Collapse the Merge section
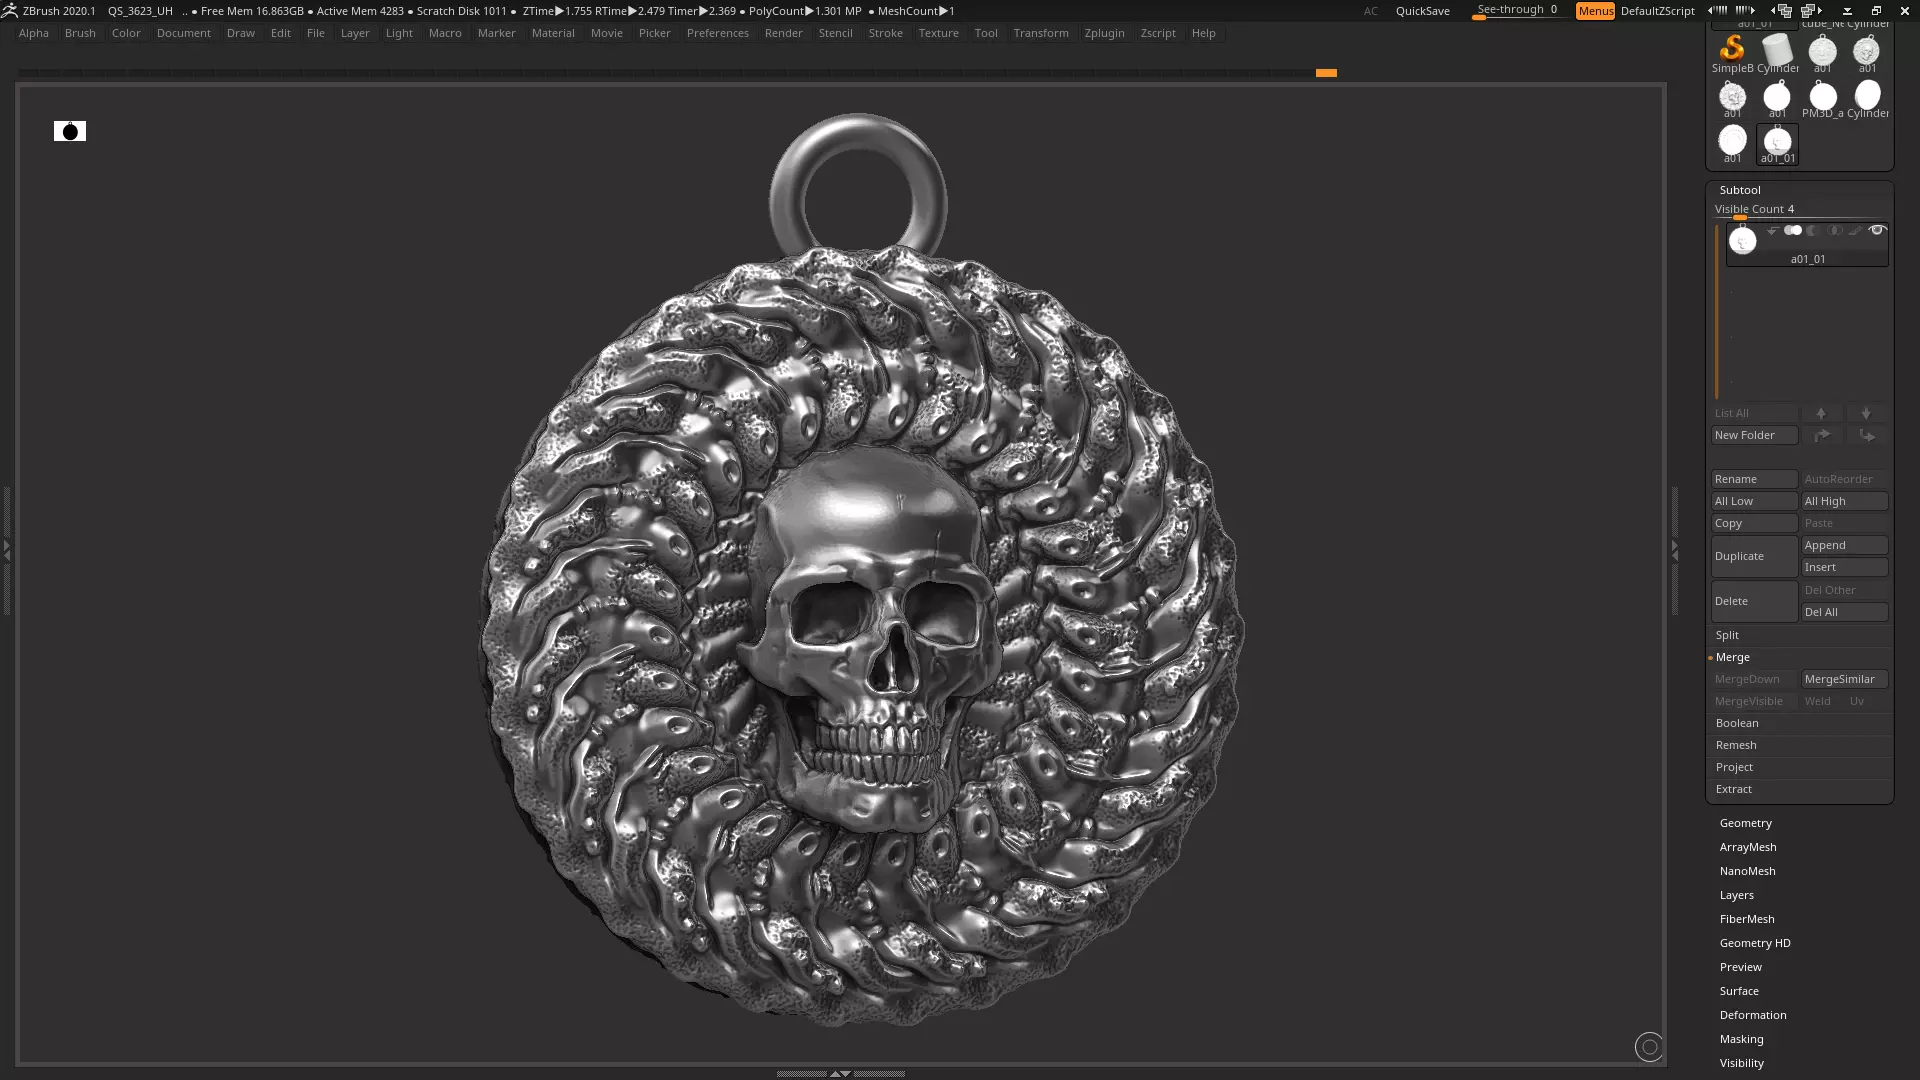Screen dimensions: 1920x1080 tap(1733, 657)
